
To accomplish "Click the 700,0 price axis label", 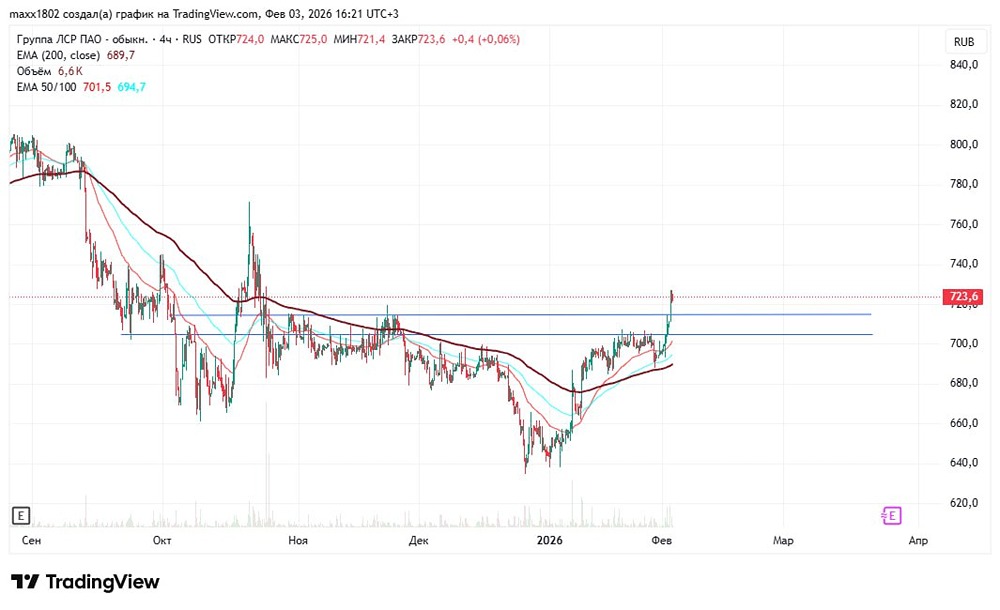I will click(964, 343).
